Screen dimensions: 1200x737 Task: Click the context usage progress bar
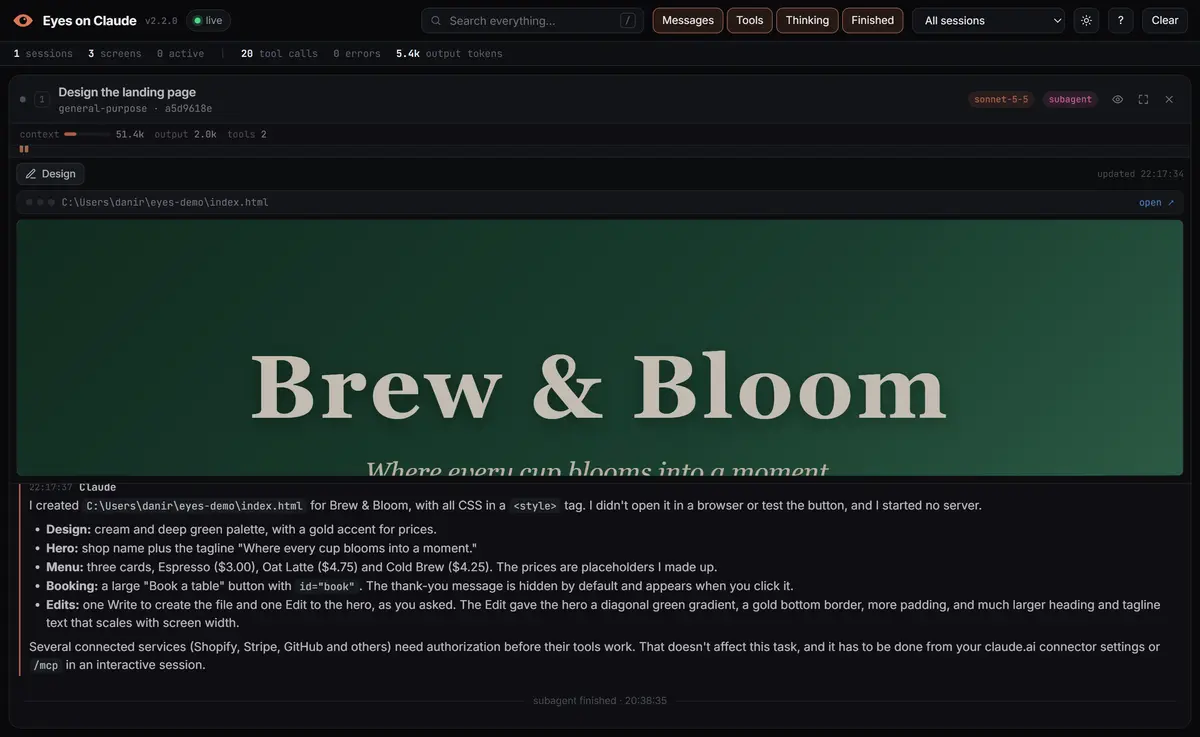coord(87,134)
